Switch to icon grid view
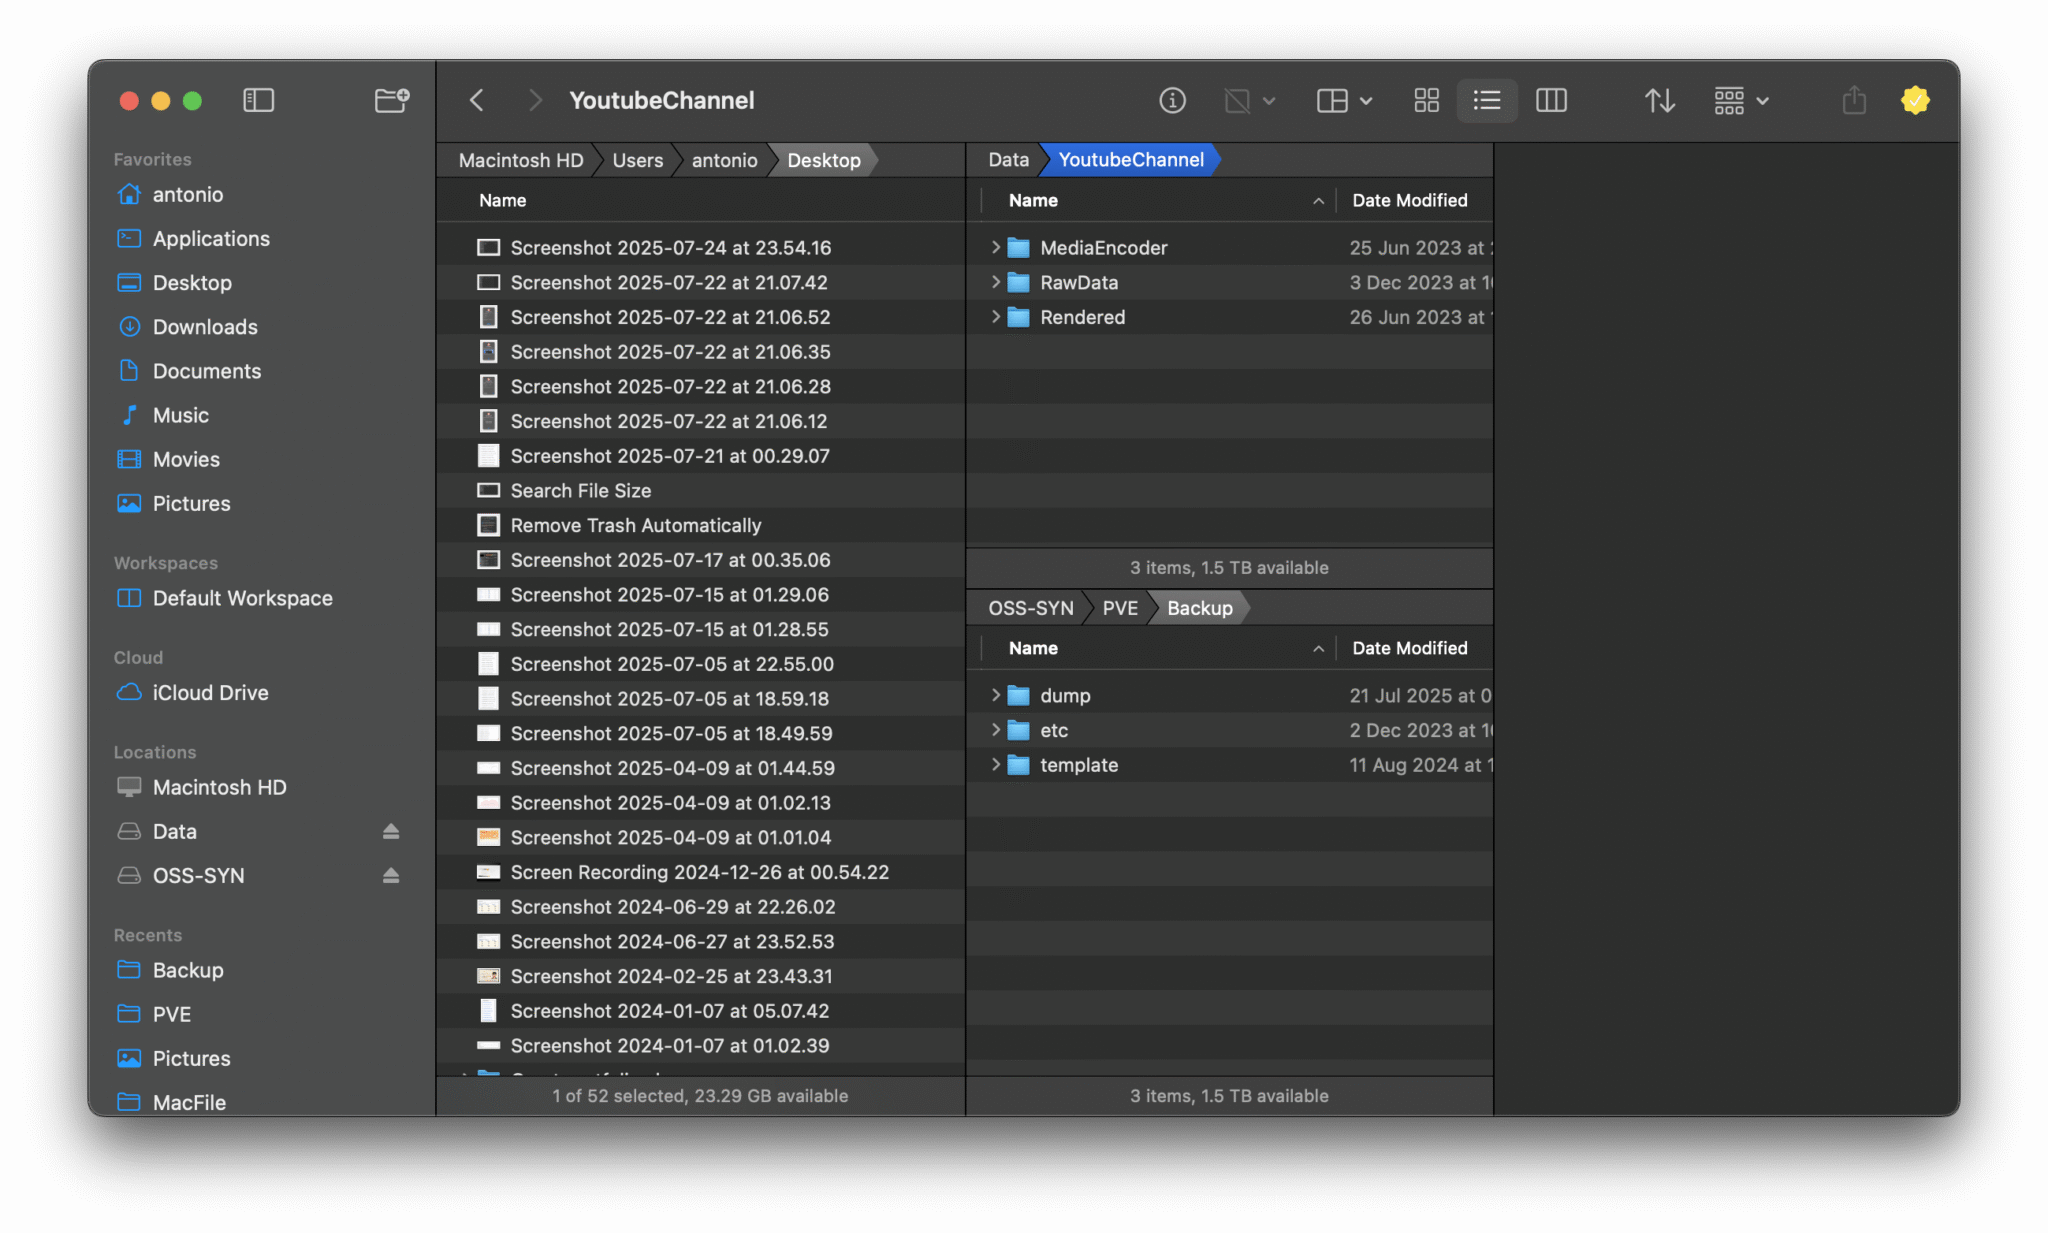 [1426, 100]
